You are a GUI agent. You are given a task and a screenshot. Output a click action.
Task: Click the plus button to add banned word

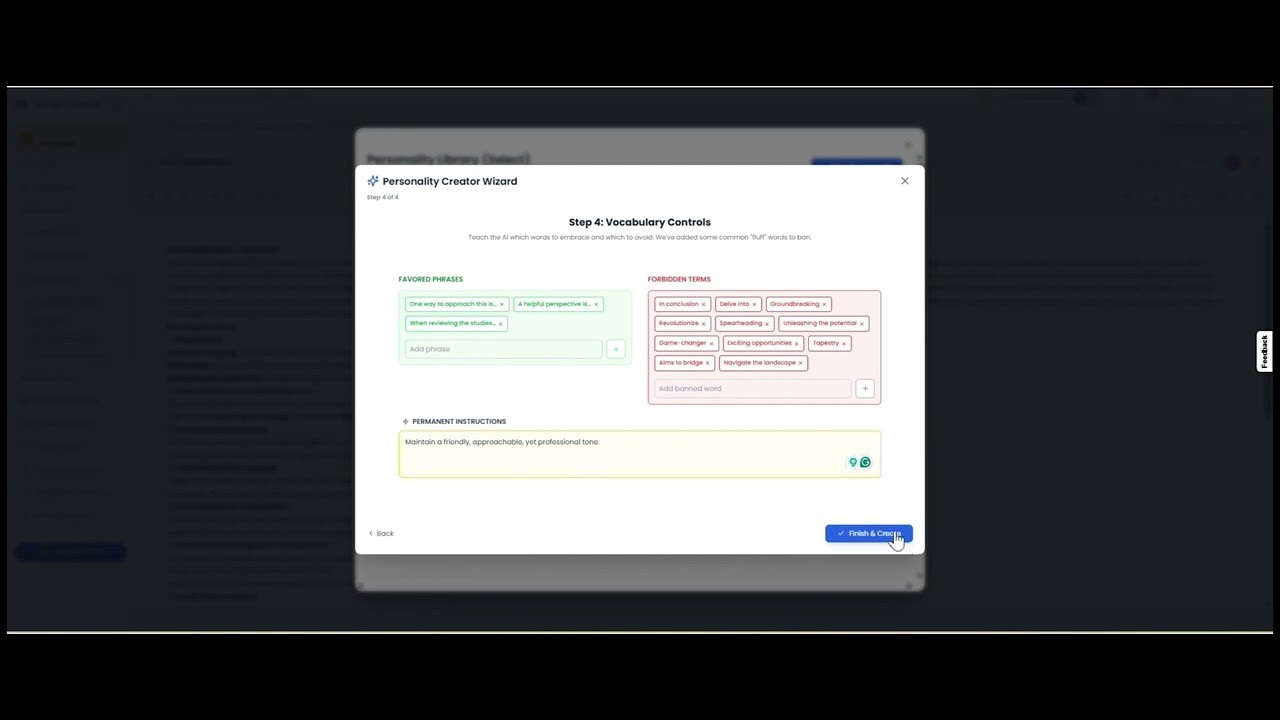865,388
